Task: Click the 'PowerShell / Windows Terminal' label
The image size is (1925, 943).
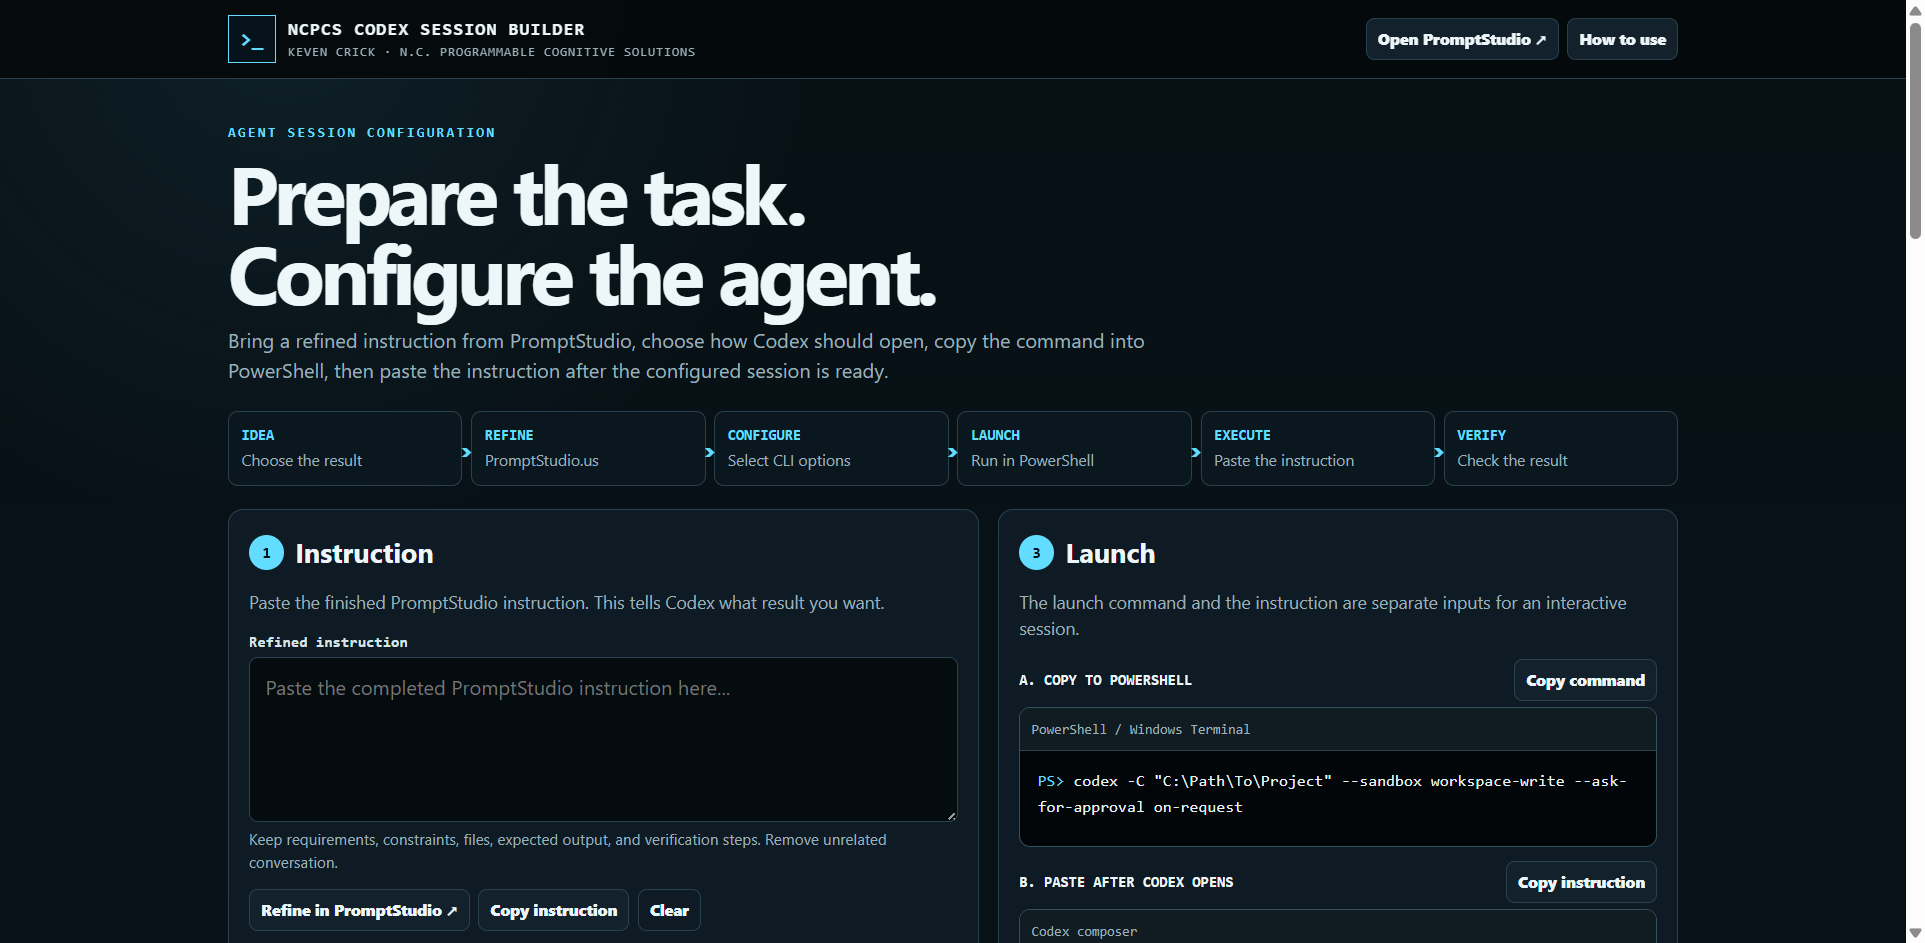Action: pos(1140,730)
